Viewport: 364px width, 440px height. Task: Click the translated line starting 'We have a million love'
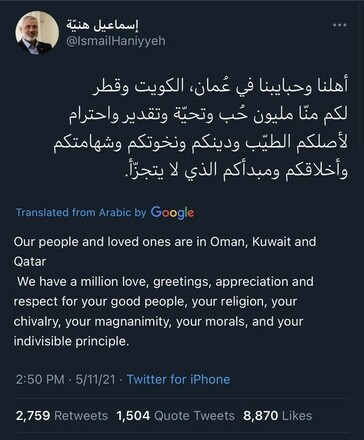point(165,282)
